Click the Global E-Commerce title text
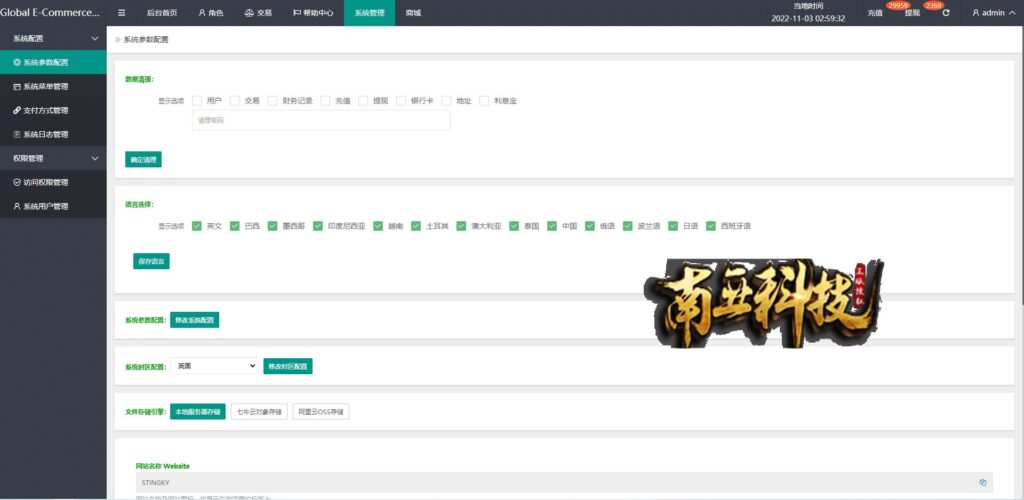The height and width of the screenshot is (500, 1024). [x=50, y=12]
